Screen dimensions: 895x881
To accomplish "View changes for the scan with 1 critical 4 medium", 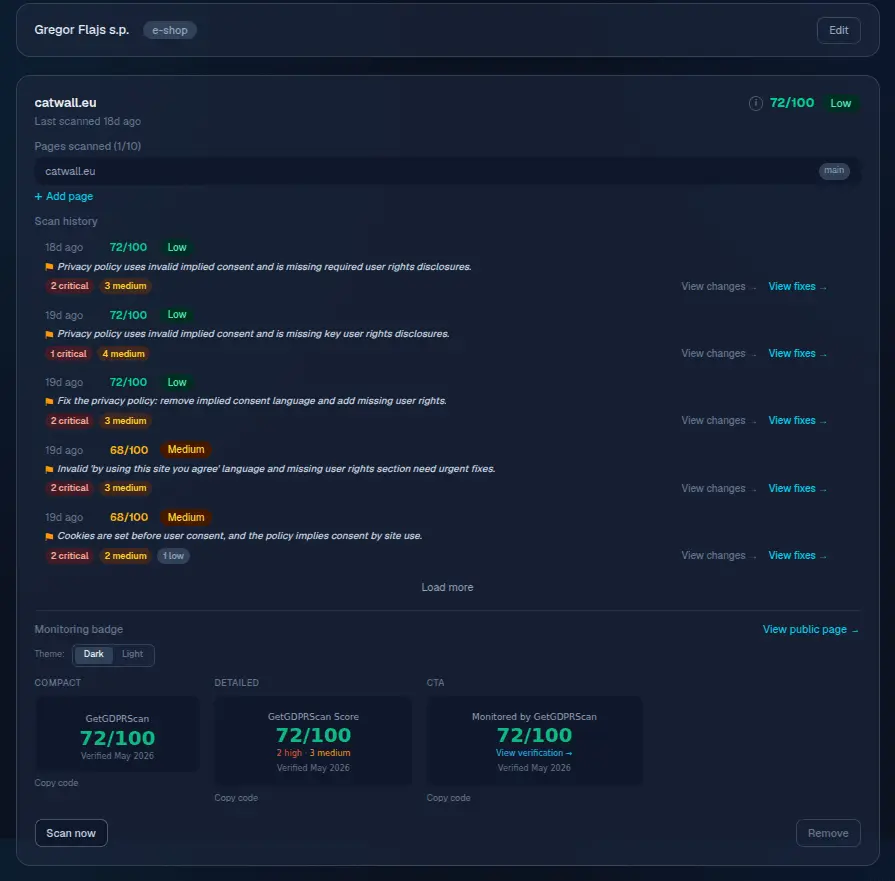I will 719,353.
